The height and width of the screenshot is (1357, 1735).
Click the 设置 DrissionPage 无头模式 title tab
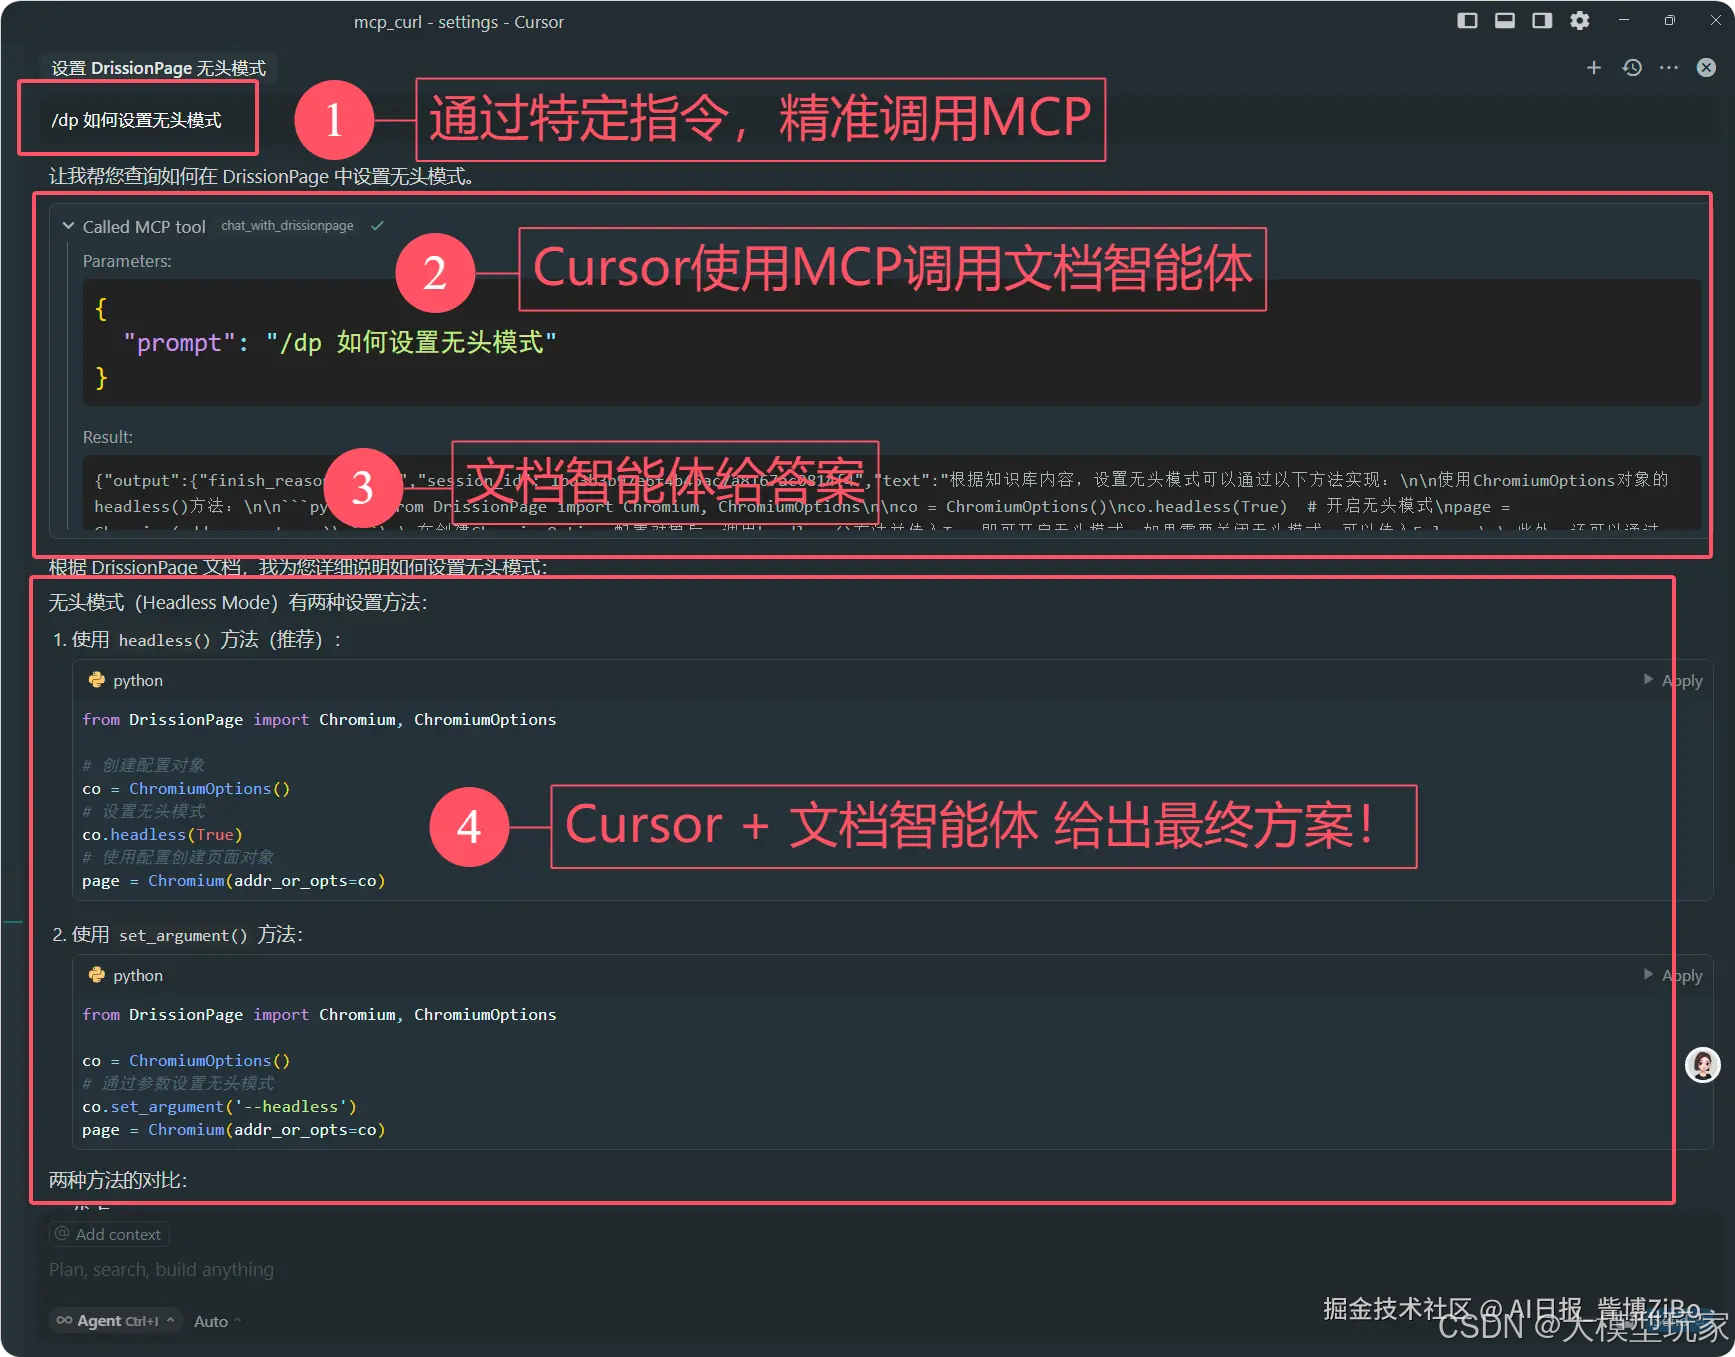point(157,67)
